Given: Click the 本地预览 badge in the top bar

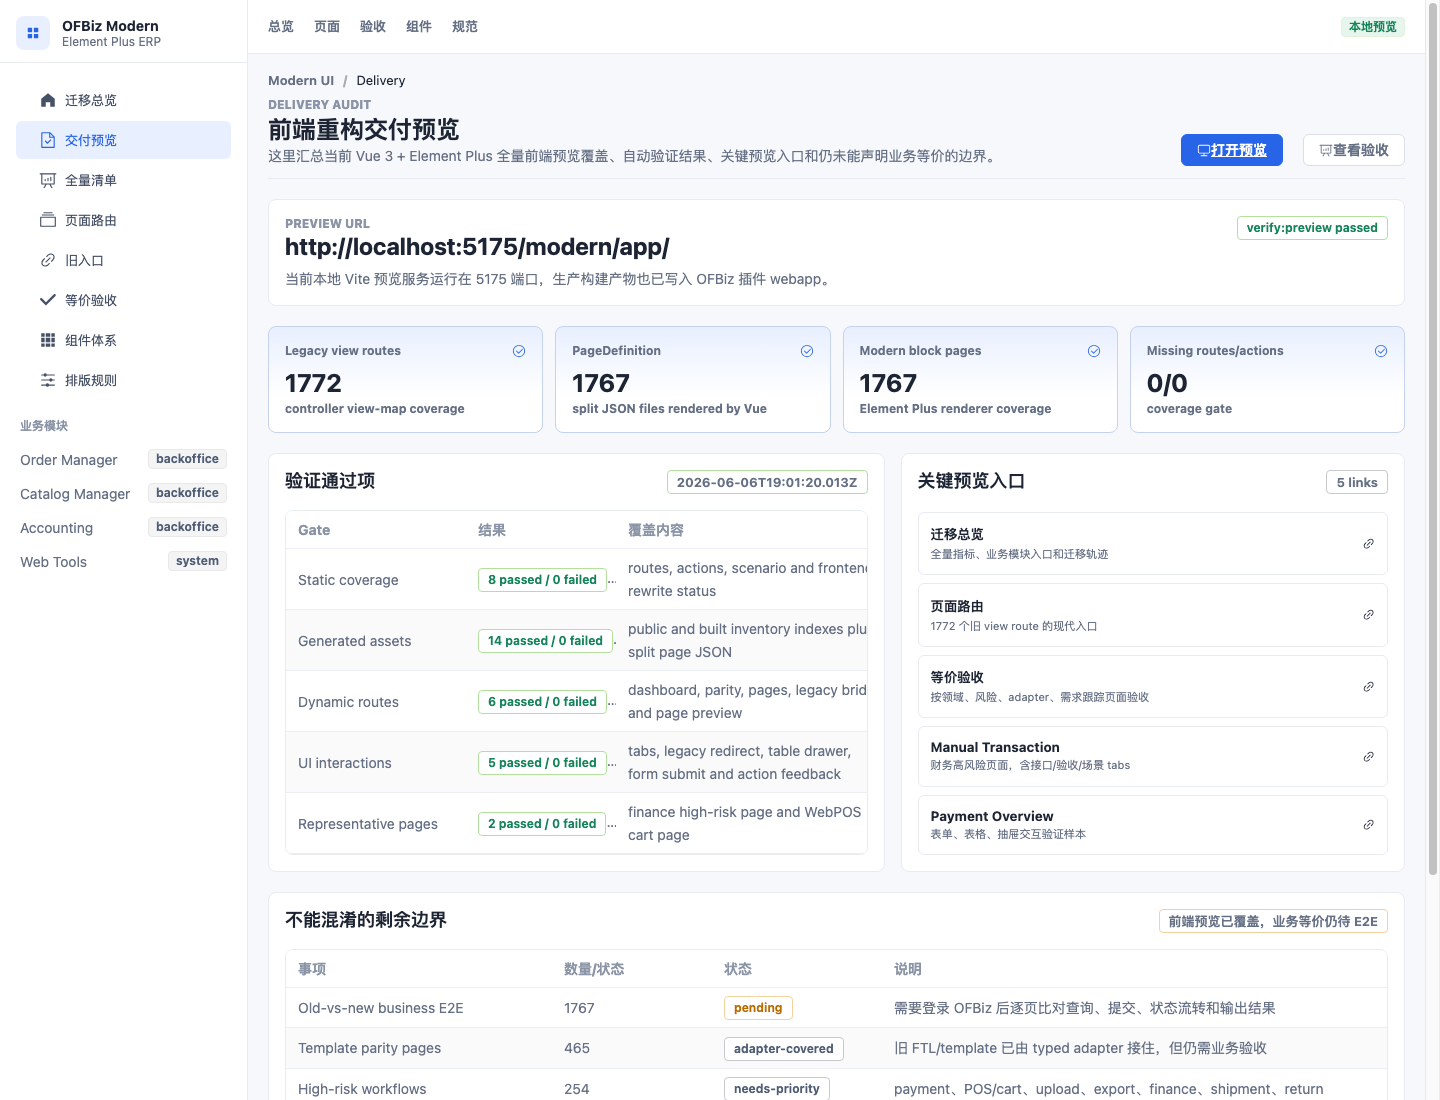Looking at the screenshot, I should tap(1373, 27).
